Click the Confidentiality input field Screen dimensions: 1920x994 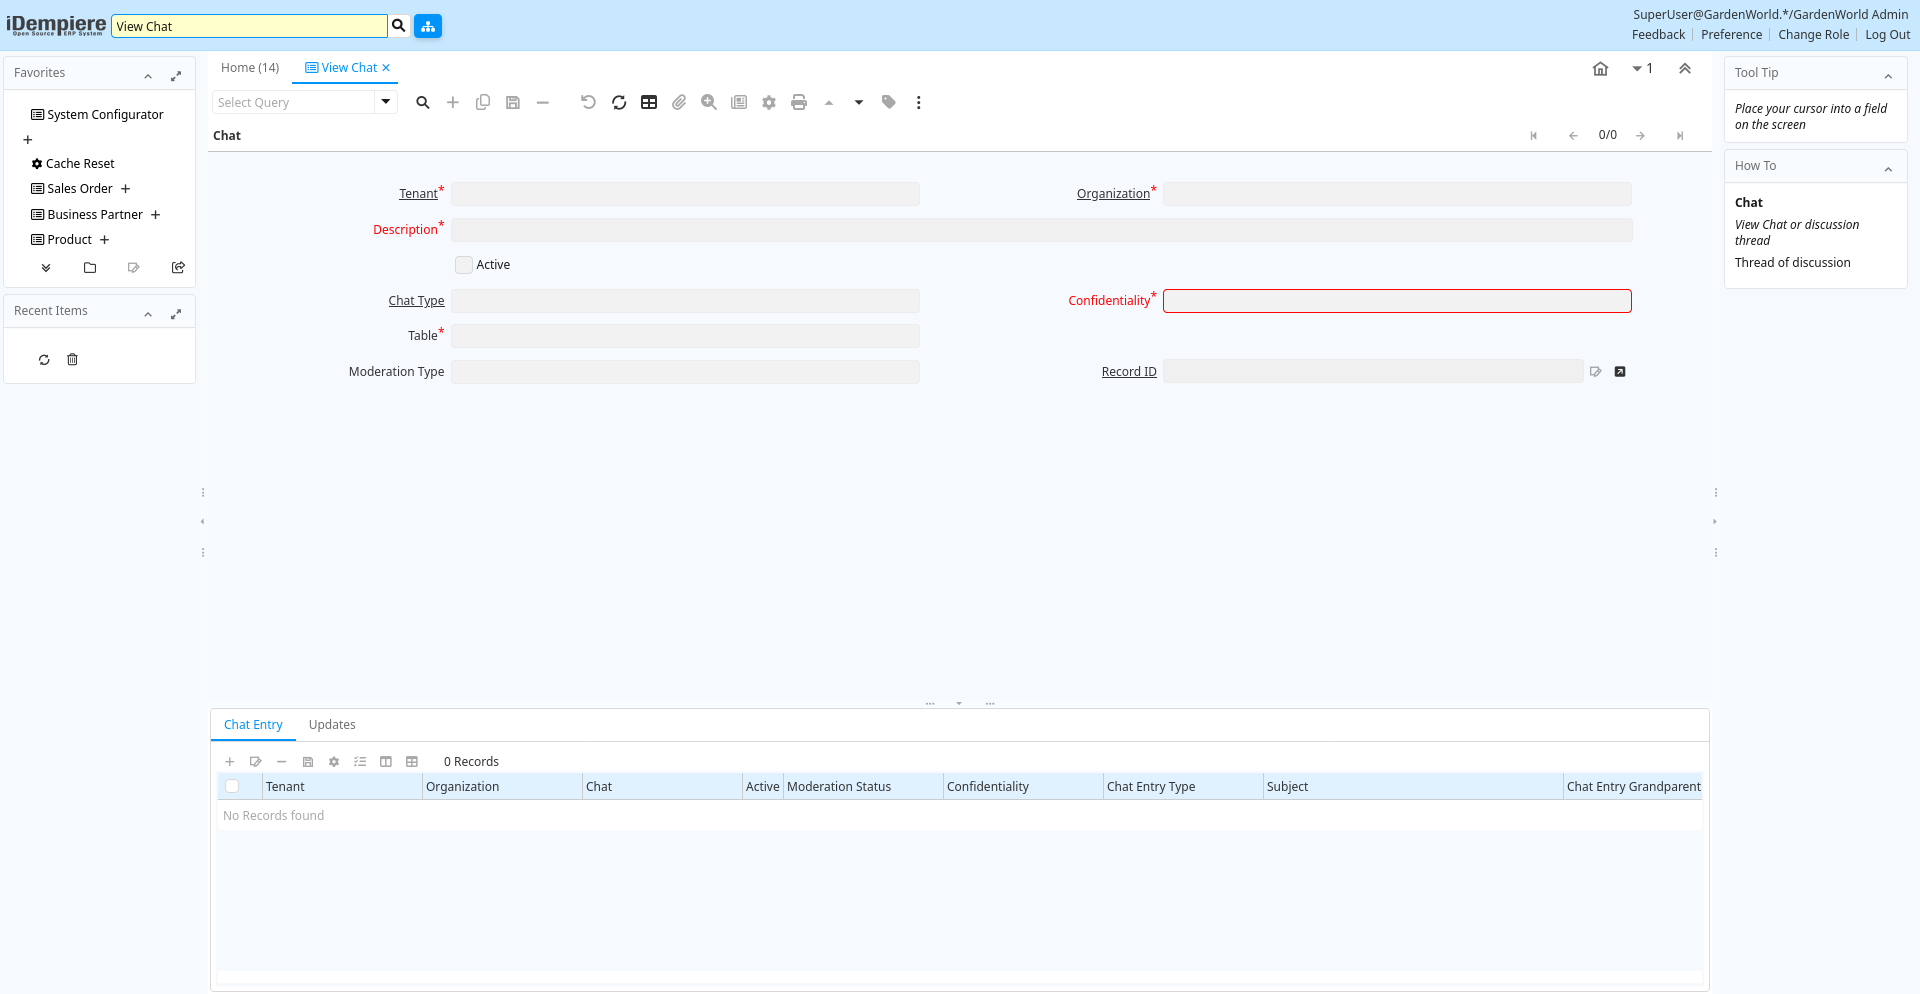[x=1396, y=301]
